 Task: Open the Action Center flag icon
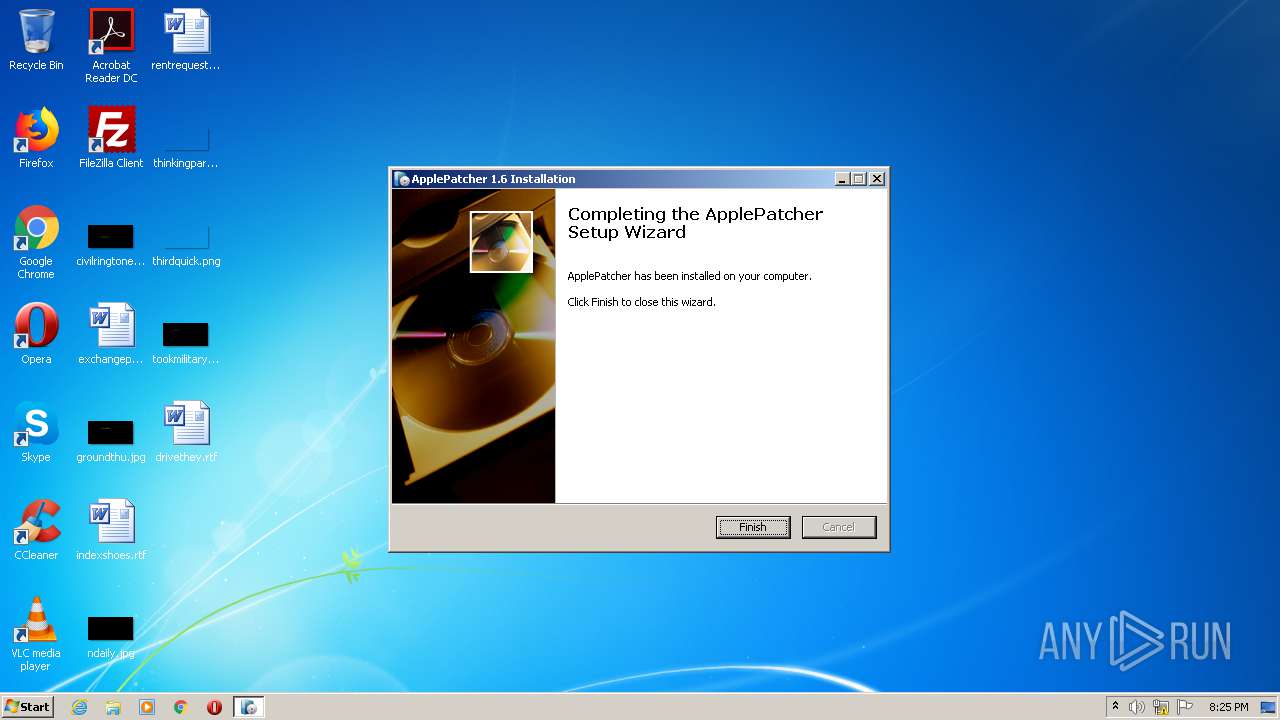point(1185,707)
